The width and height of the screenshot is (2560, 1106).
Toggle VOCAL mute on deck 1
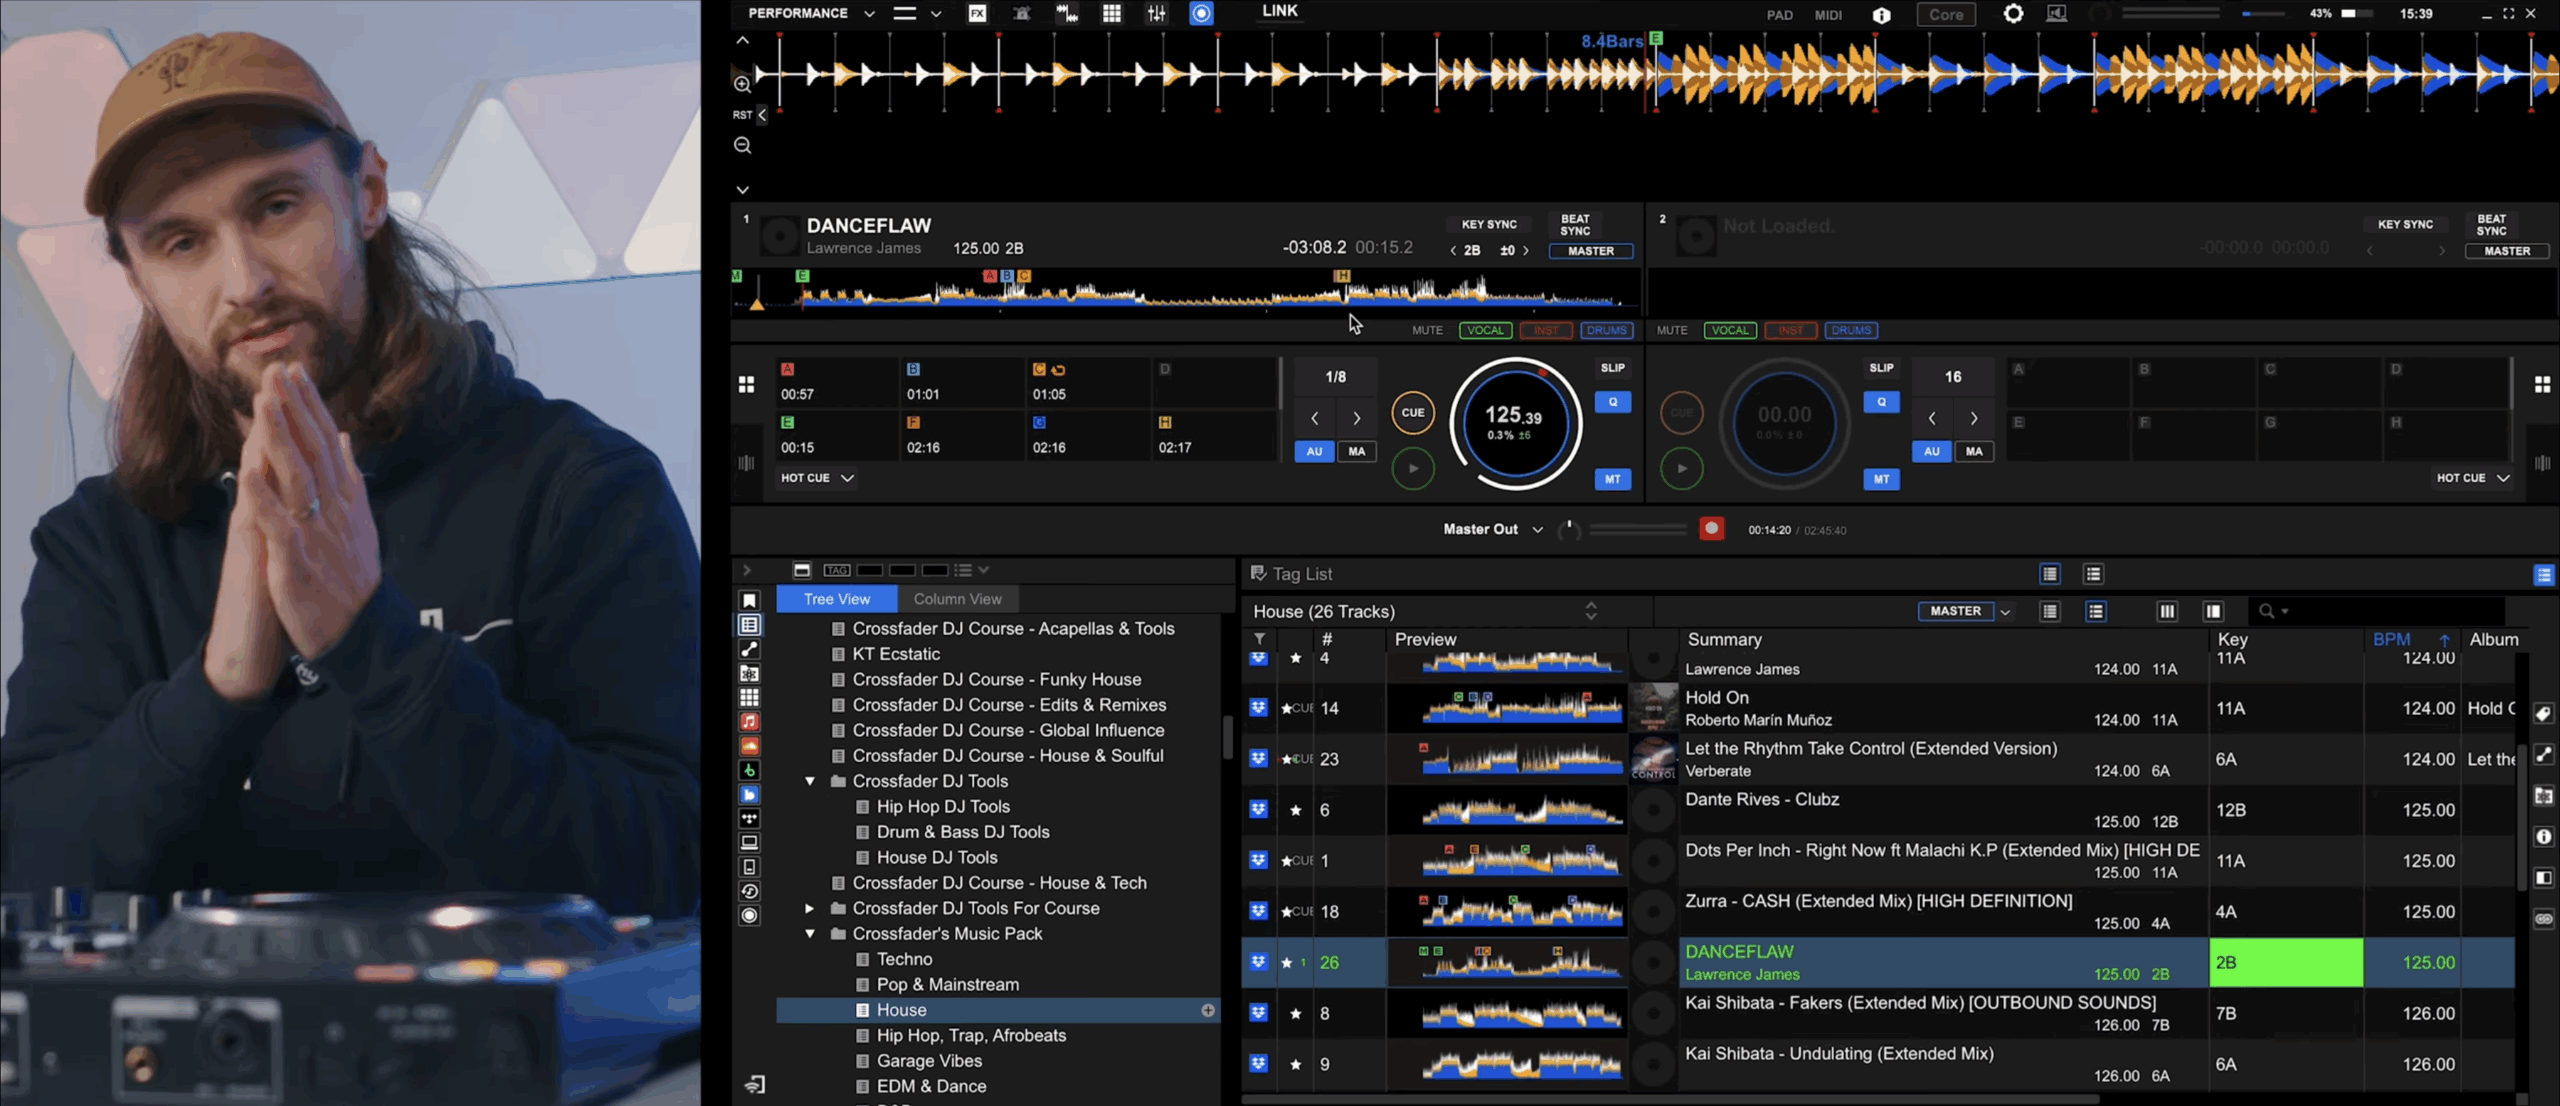[1485, 330]
